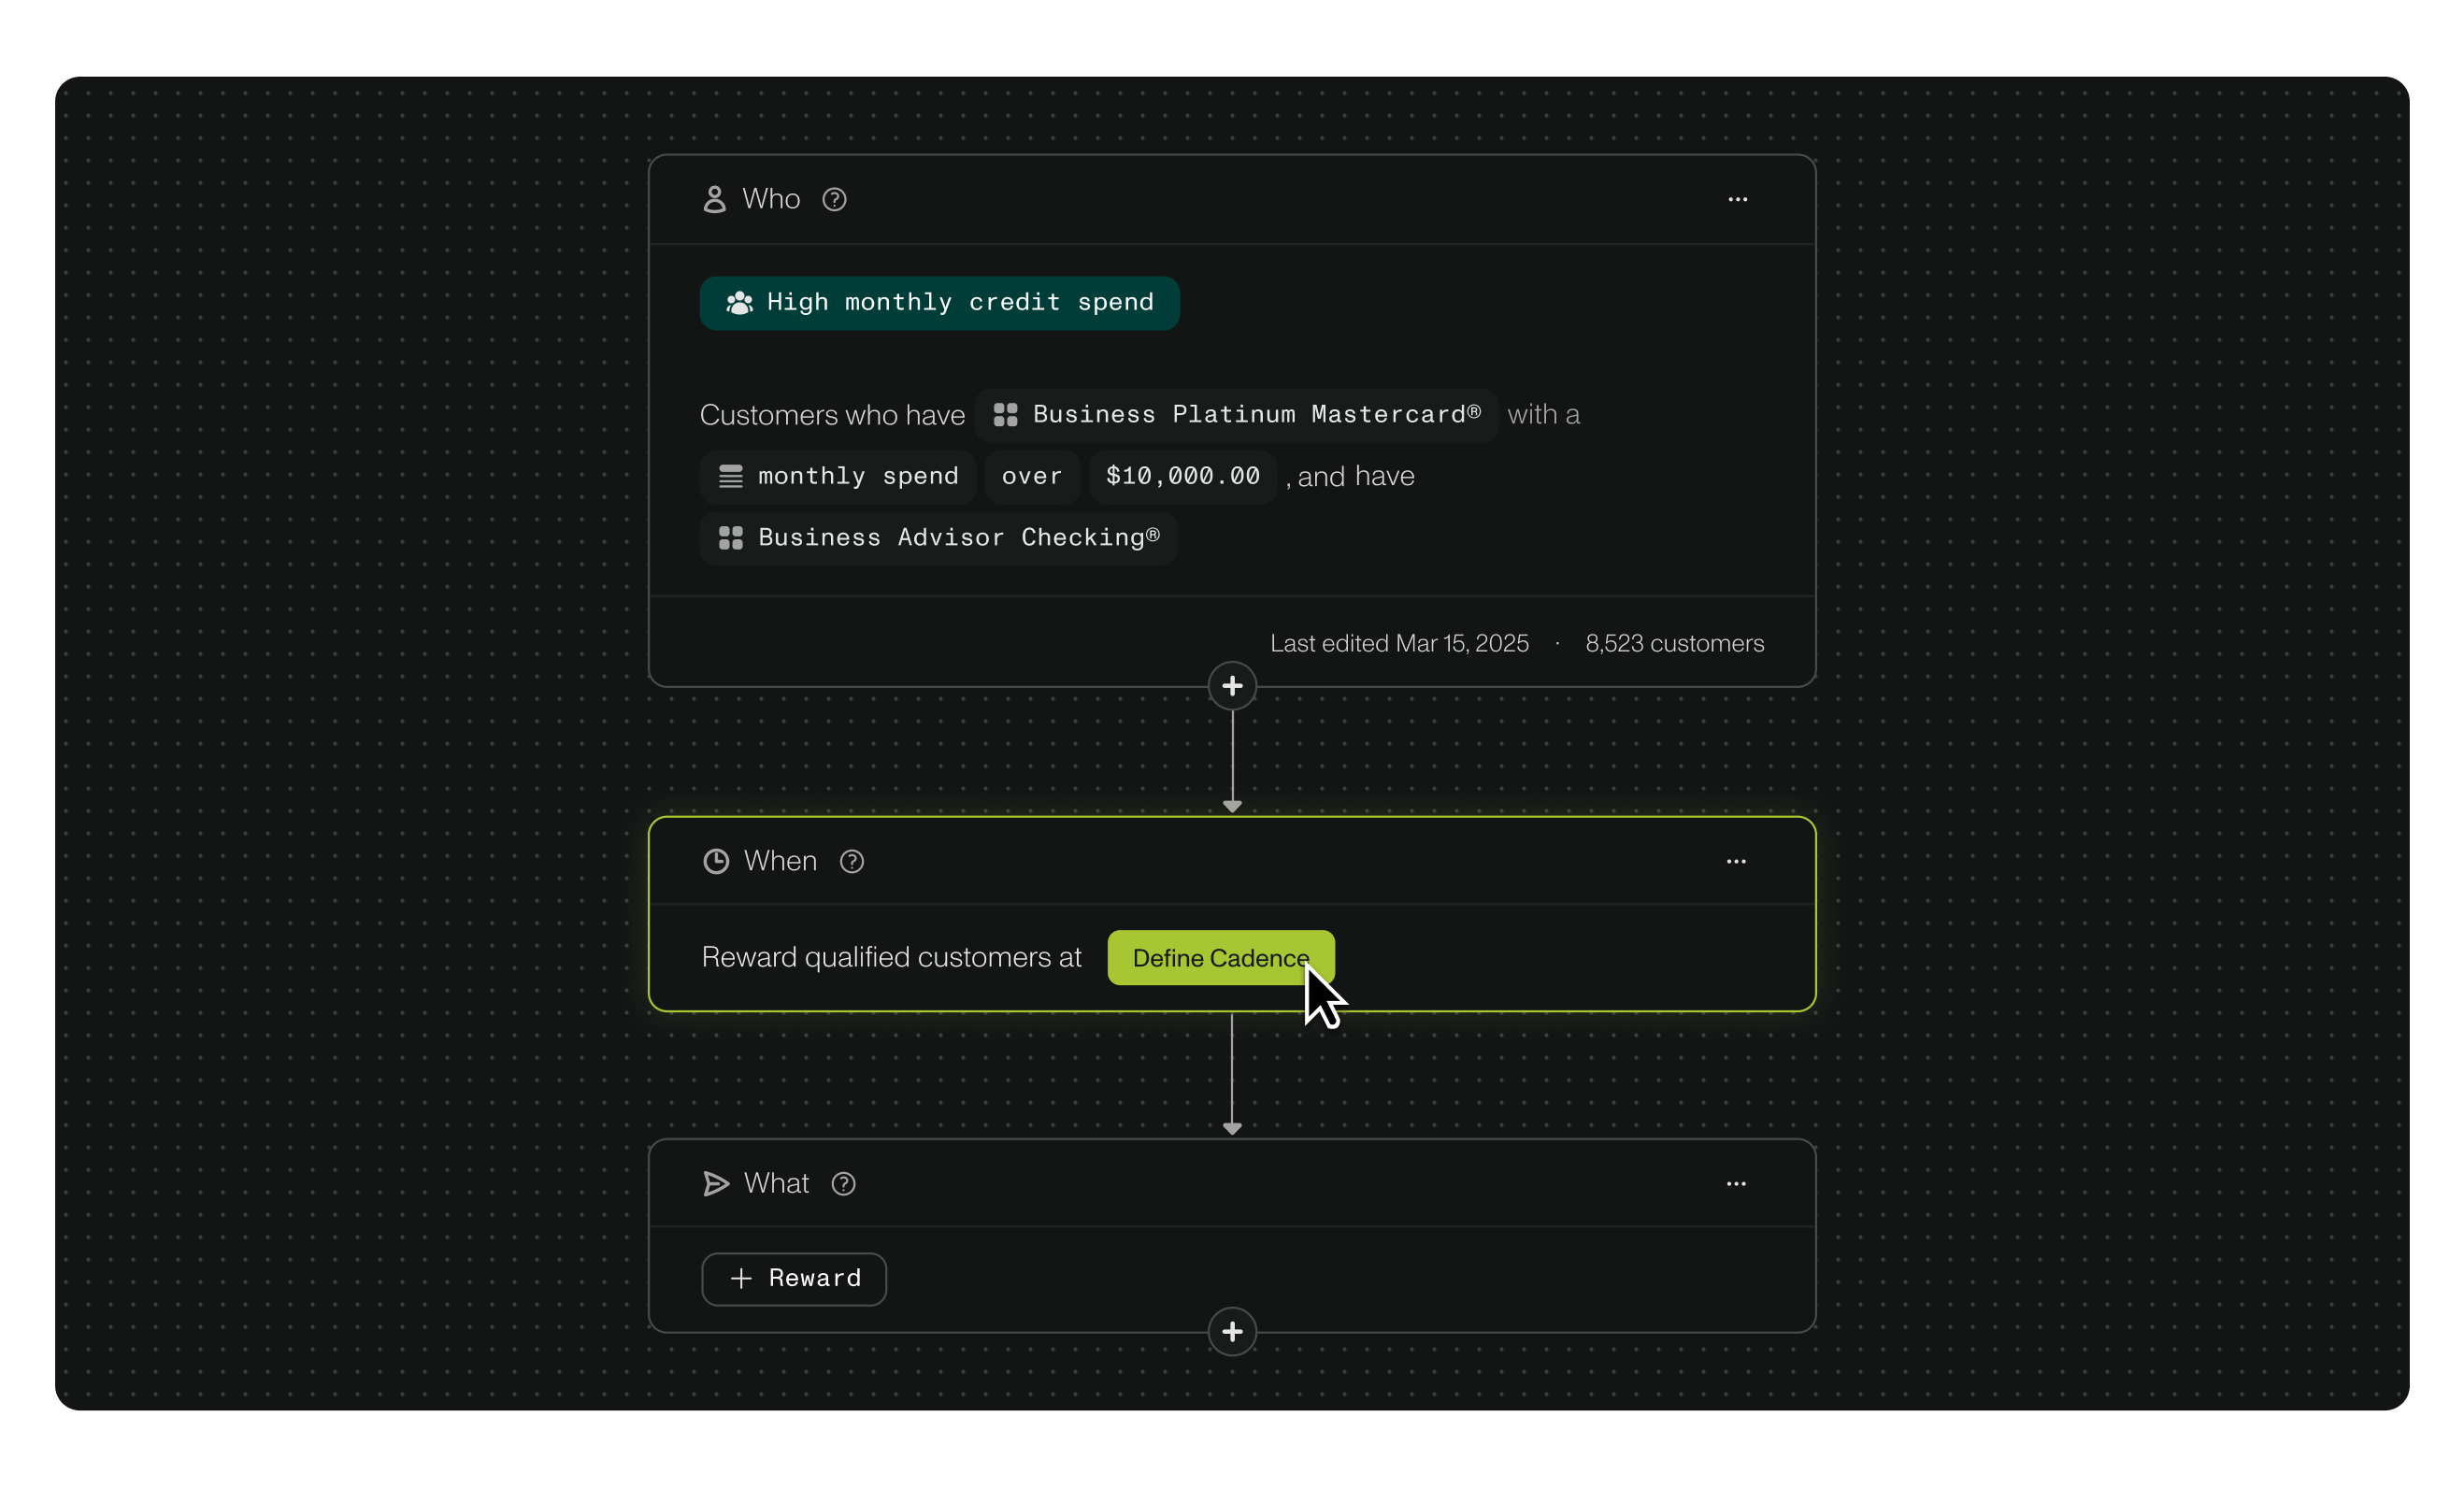This screenshot has height=1488, width=2464.
Task: Change the 'over' comparison operator chip
Action: 1031,477
